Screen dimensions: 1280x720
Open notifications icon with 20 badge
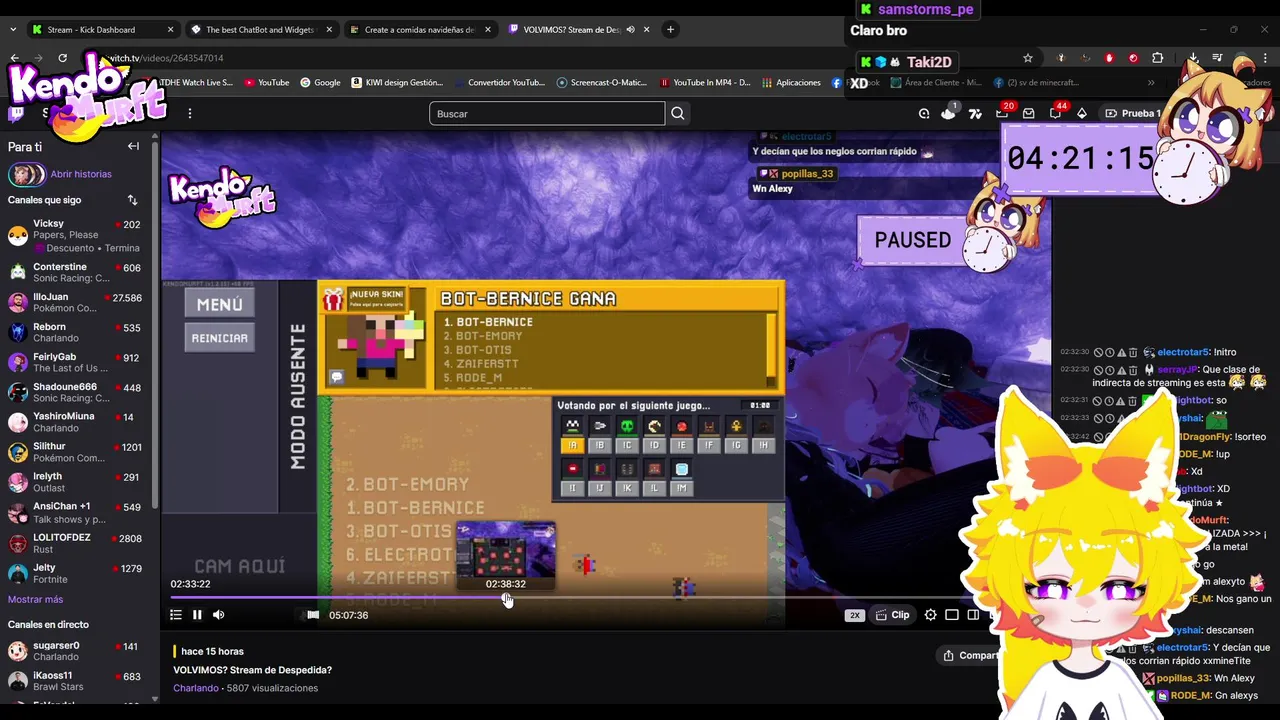click(1002, 113)
